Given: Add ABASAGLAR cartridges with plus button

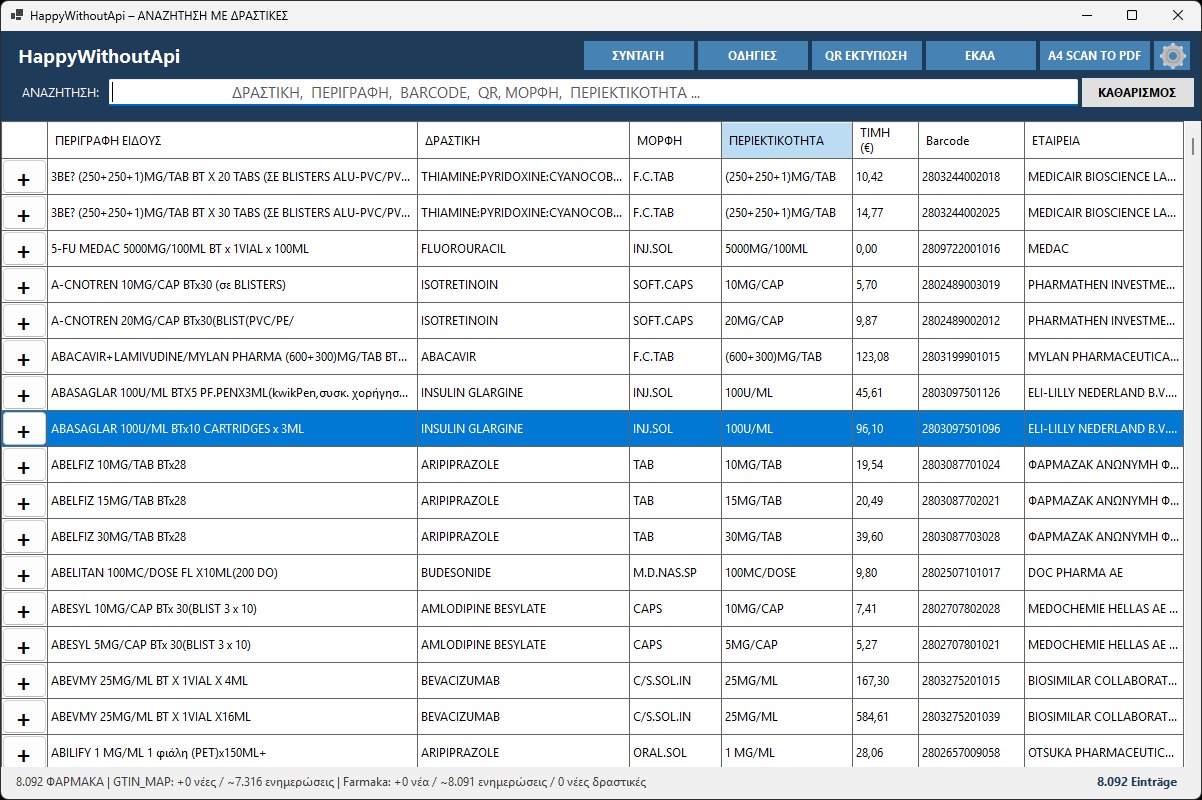Looking at the screenshot, I should (x=24, y=429).
